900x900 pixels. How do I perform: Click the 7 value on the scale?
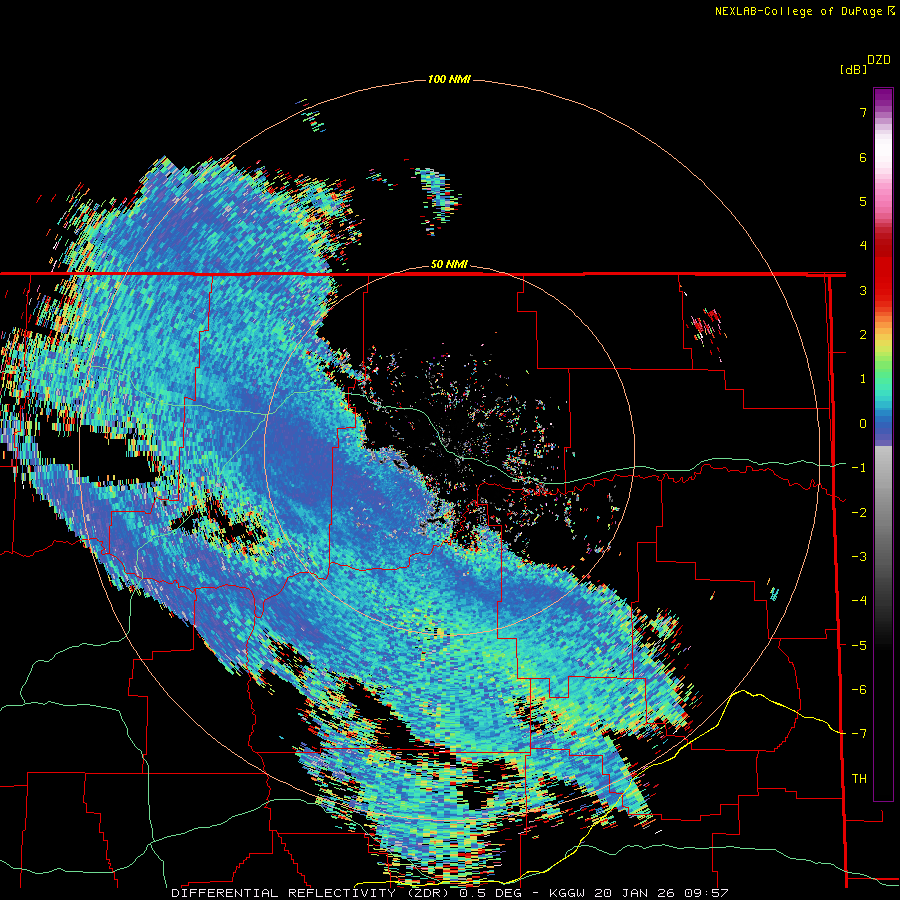click(x=863, y=112)
